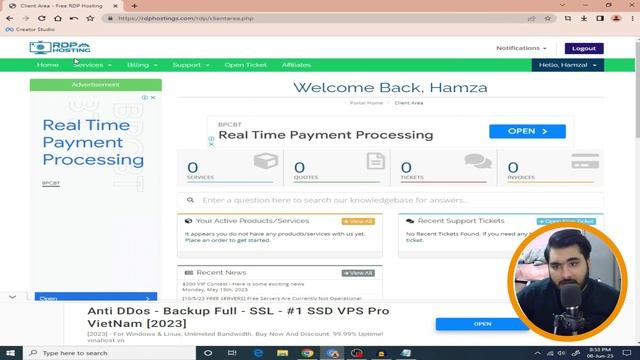640x360 pixels.
Task: Click the undo arrow icon in toolbar
Action: tap(74, 18)
